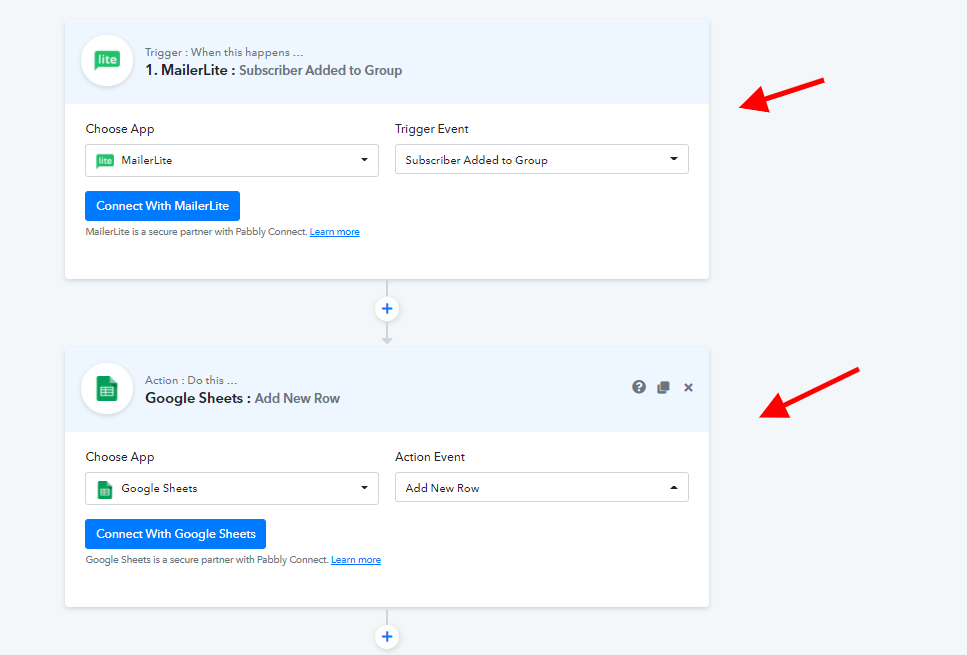Open the trigger's Choose App dropdown showing MailerLite
This screenshot has height=655, width=967.
pyautogui.click(x=232, y=160)
